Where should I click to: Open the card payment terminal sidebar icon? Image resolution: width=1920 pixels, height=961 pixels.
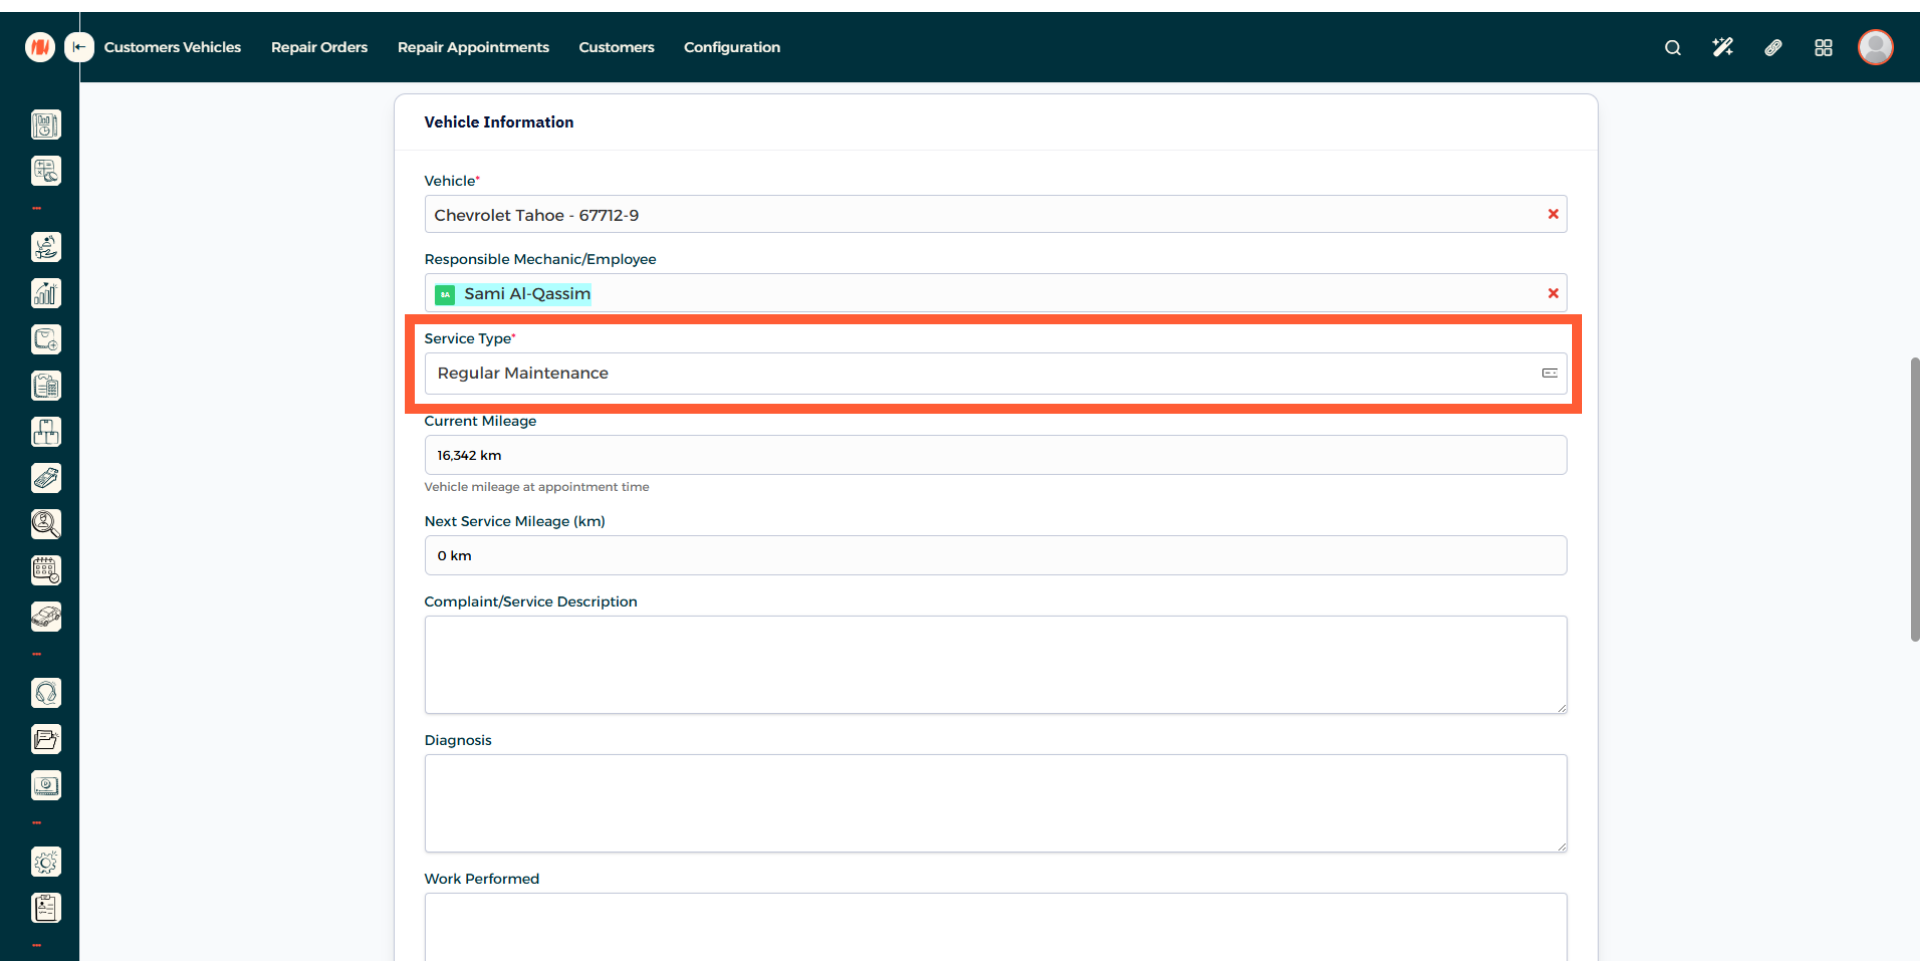46,478
